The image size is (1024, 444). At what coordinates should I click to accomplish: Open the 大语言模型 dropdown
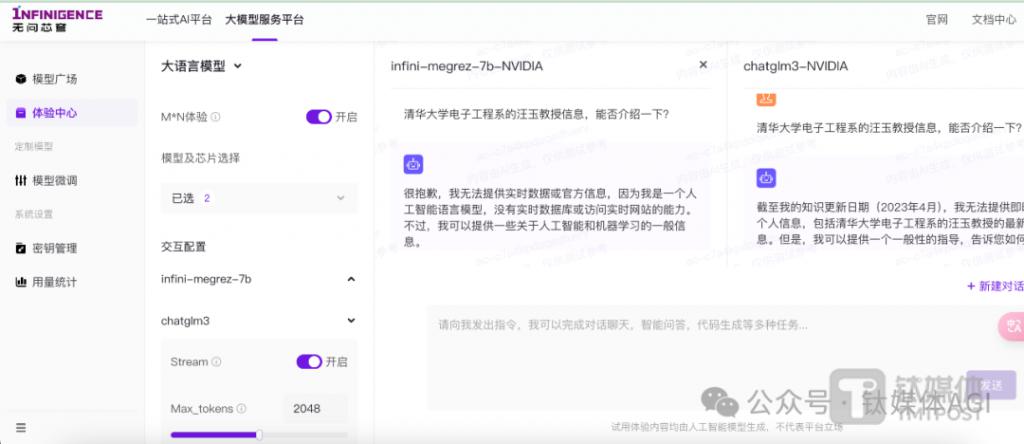(201, 66)
